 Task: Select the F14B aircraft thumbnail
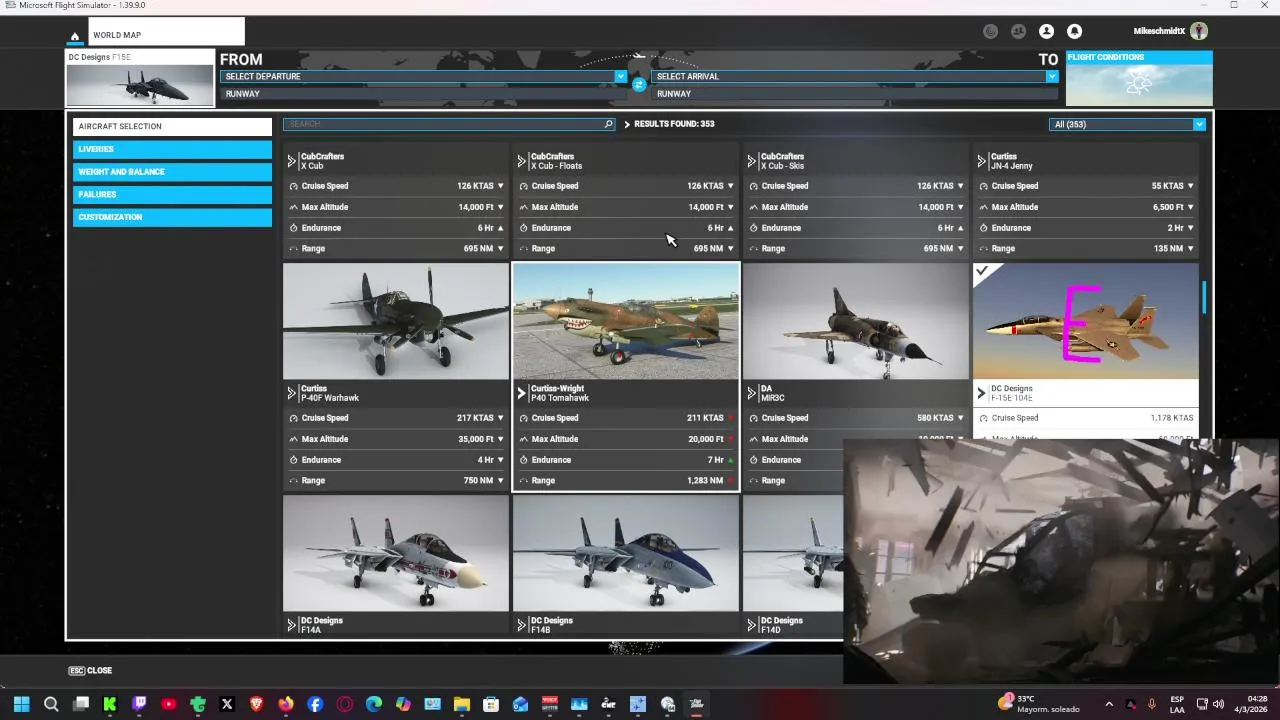point(626,553)
